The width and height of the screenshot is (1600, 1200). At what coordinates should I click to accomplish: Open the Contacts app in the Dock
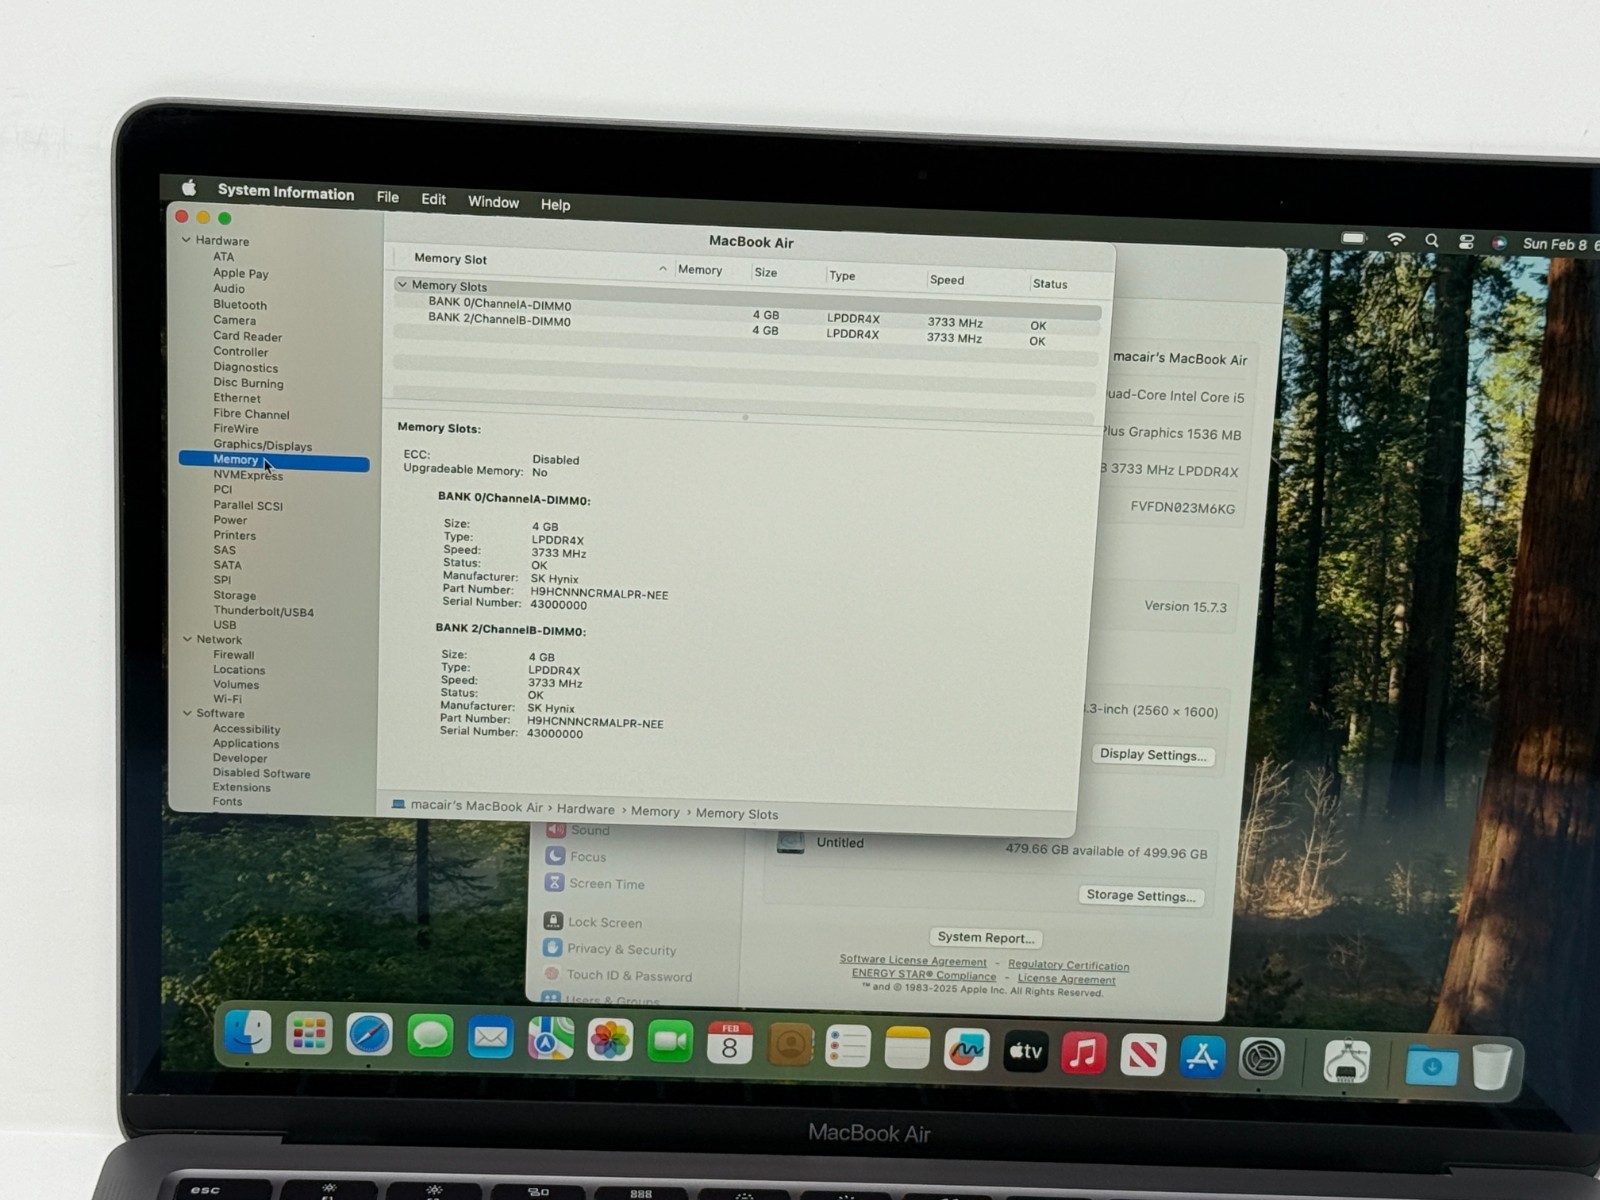(x=790, y=1045)
